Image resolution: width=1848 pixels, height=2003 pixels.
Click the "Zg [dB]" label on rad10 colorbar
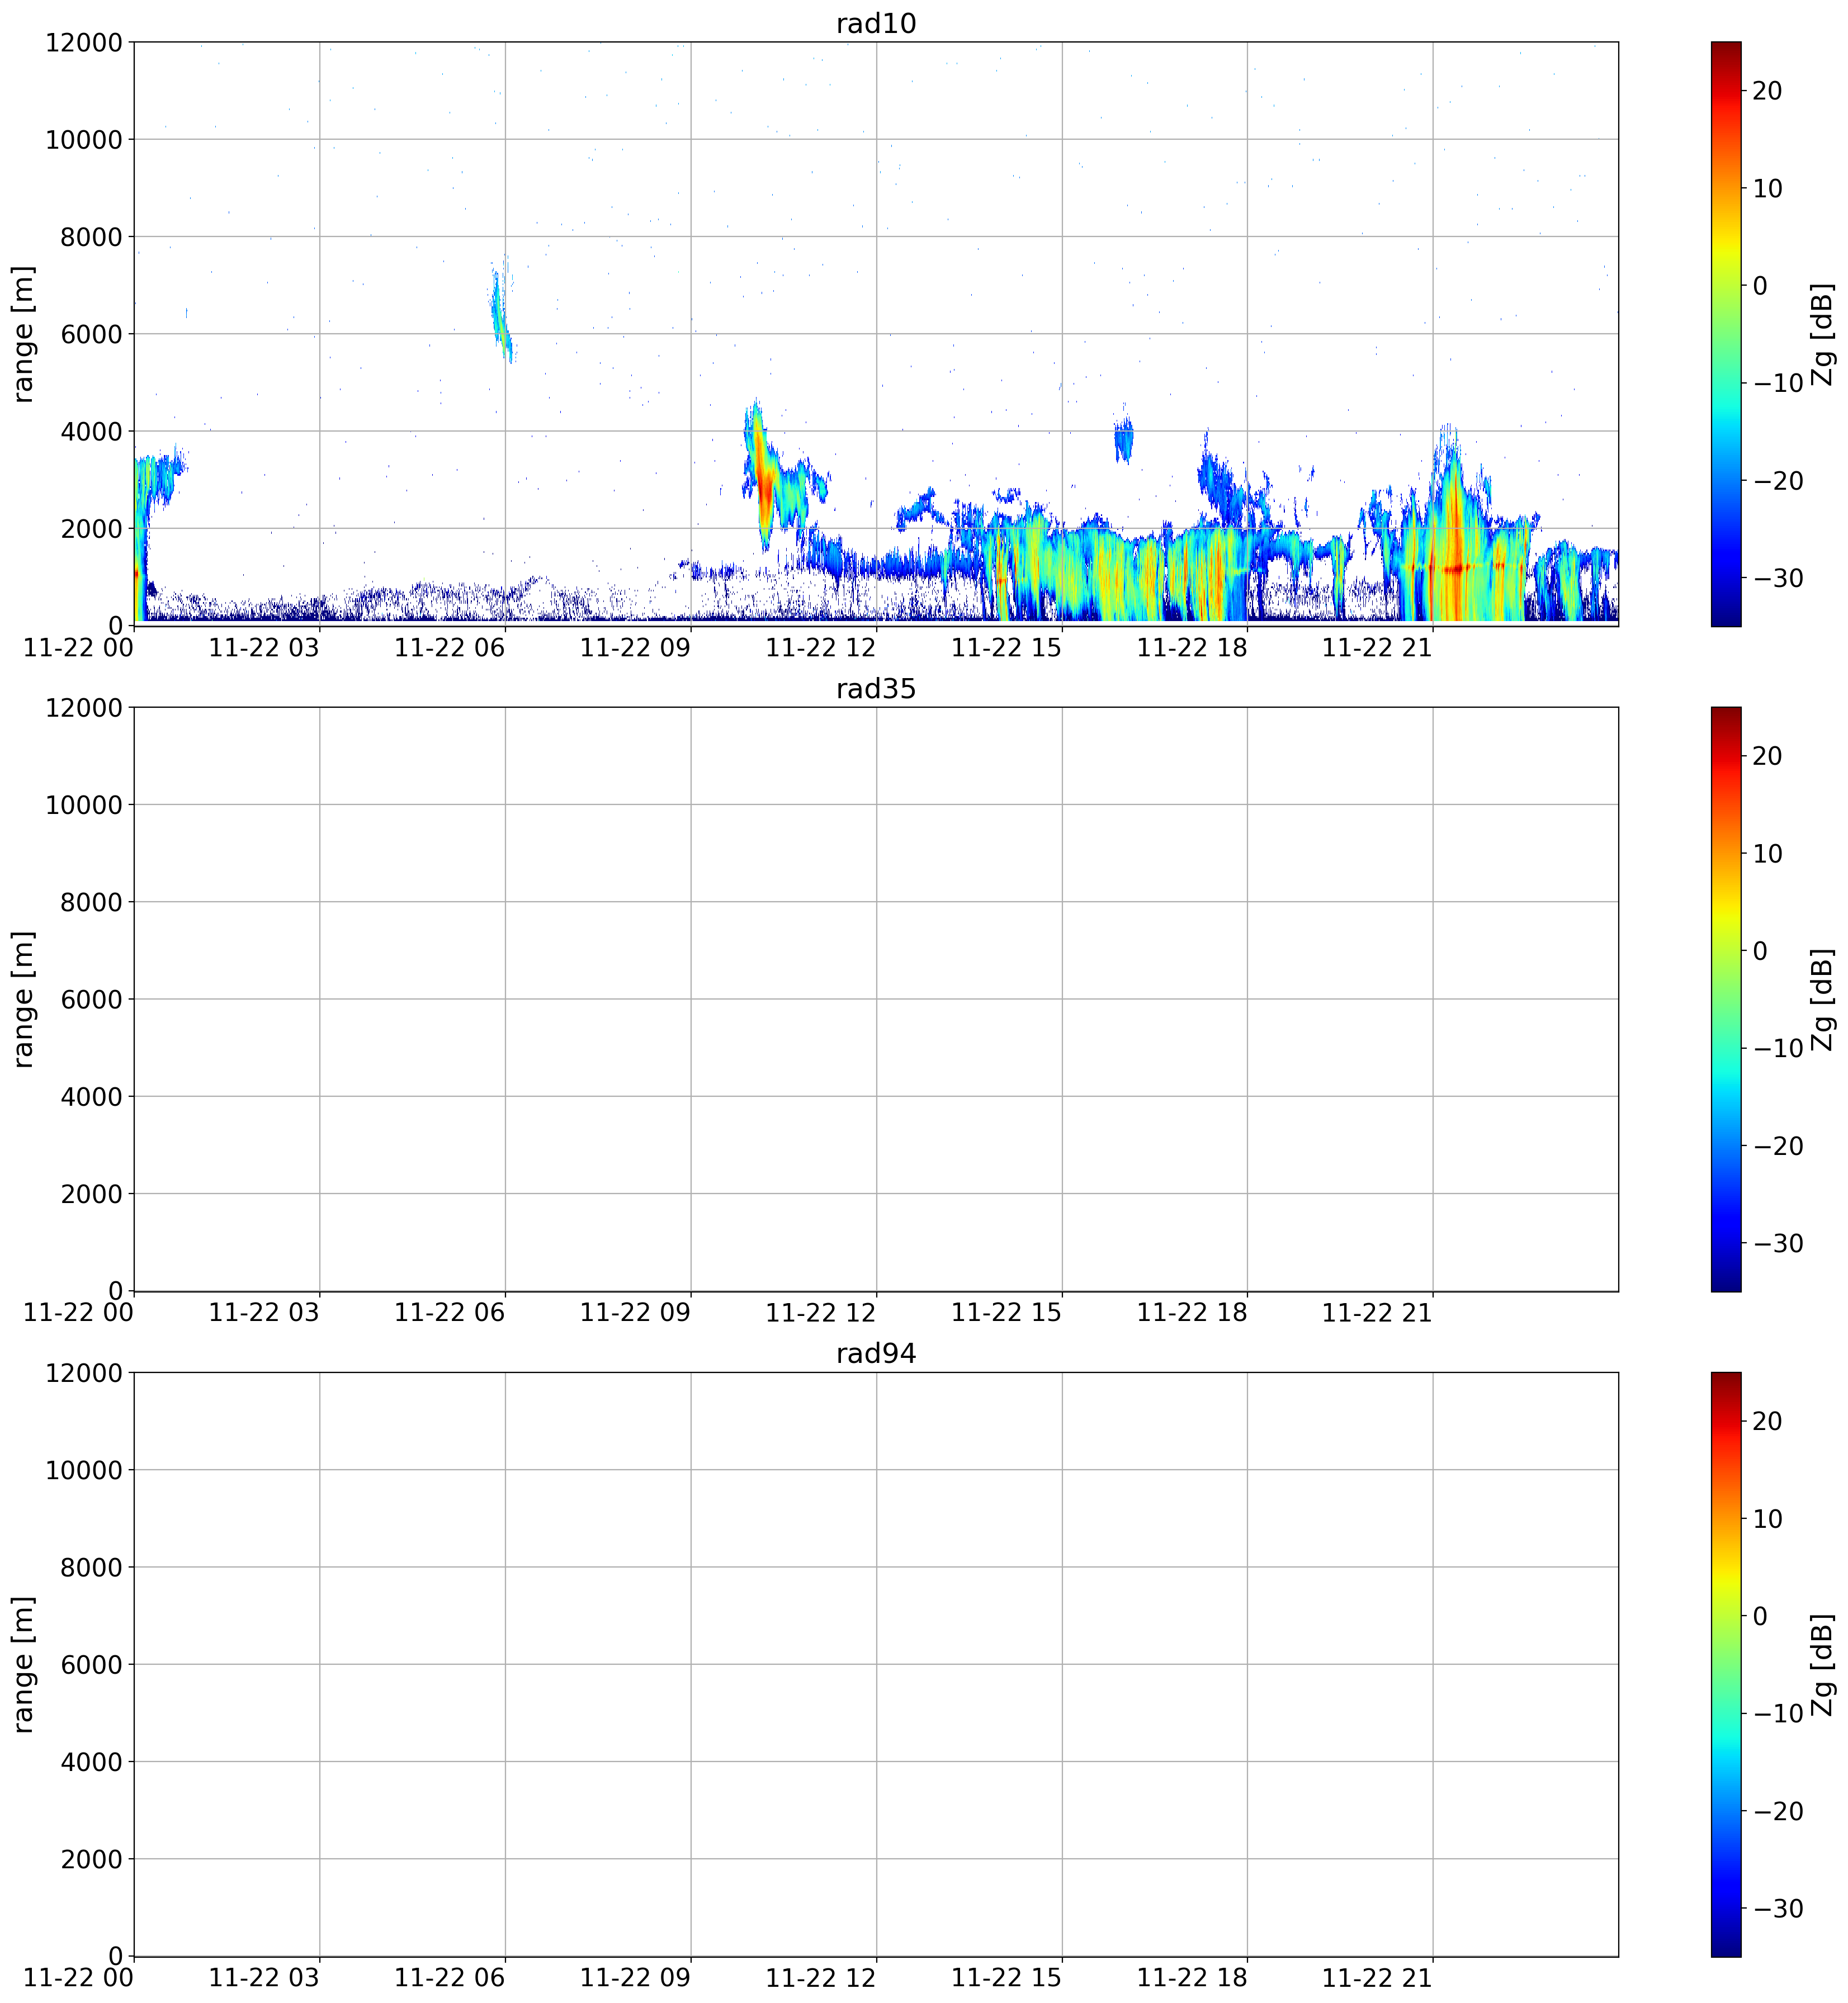[x=1822, y=334]
